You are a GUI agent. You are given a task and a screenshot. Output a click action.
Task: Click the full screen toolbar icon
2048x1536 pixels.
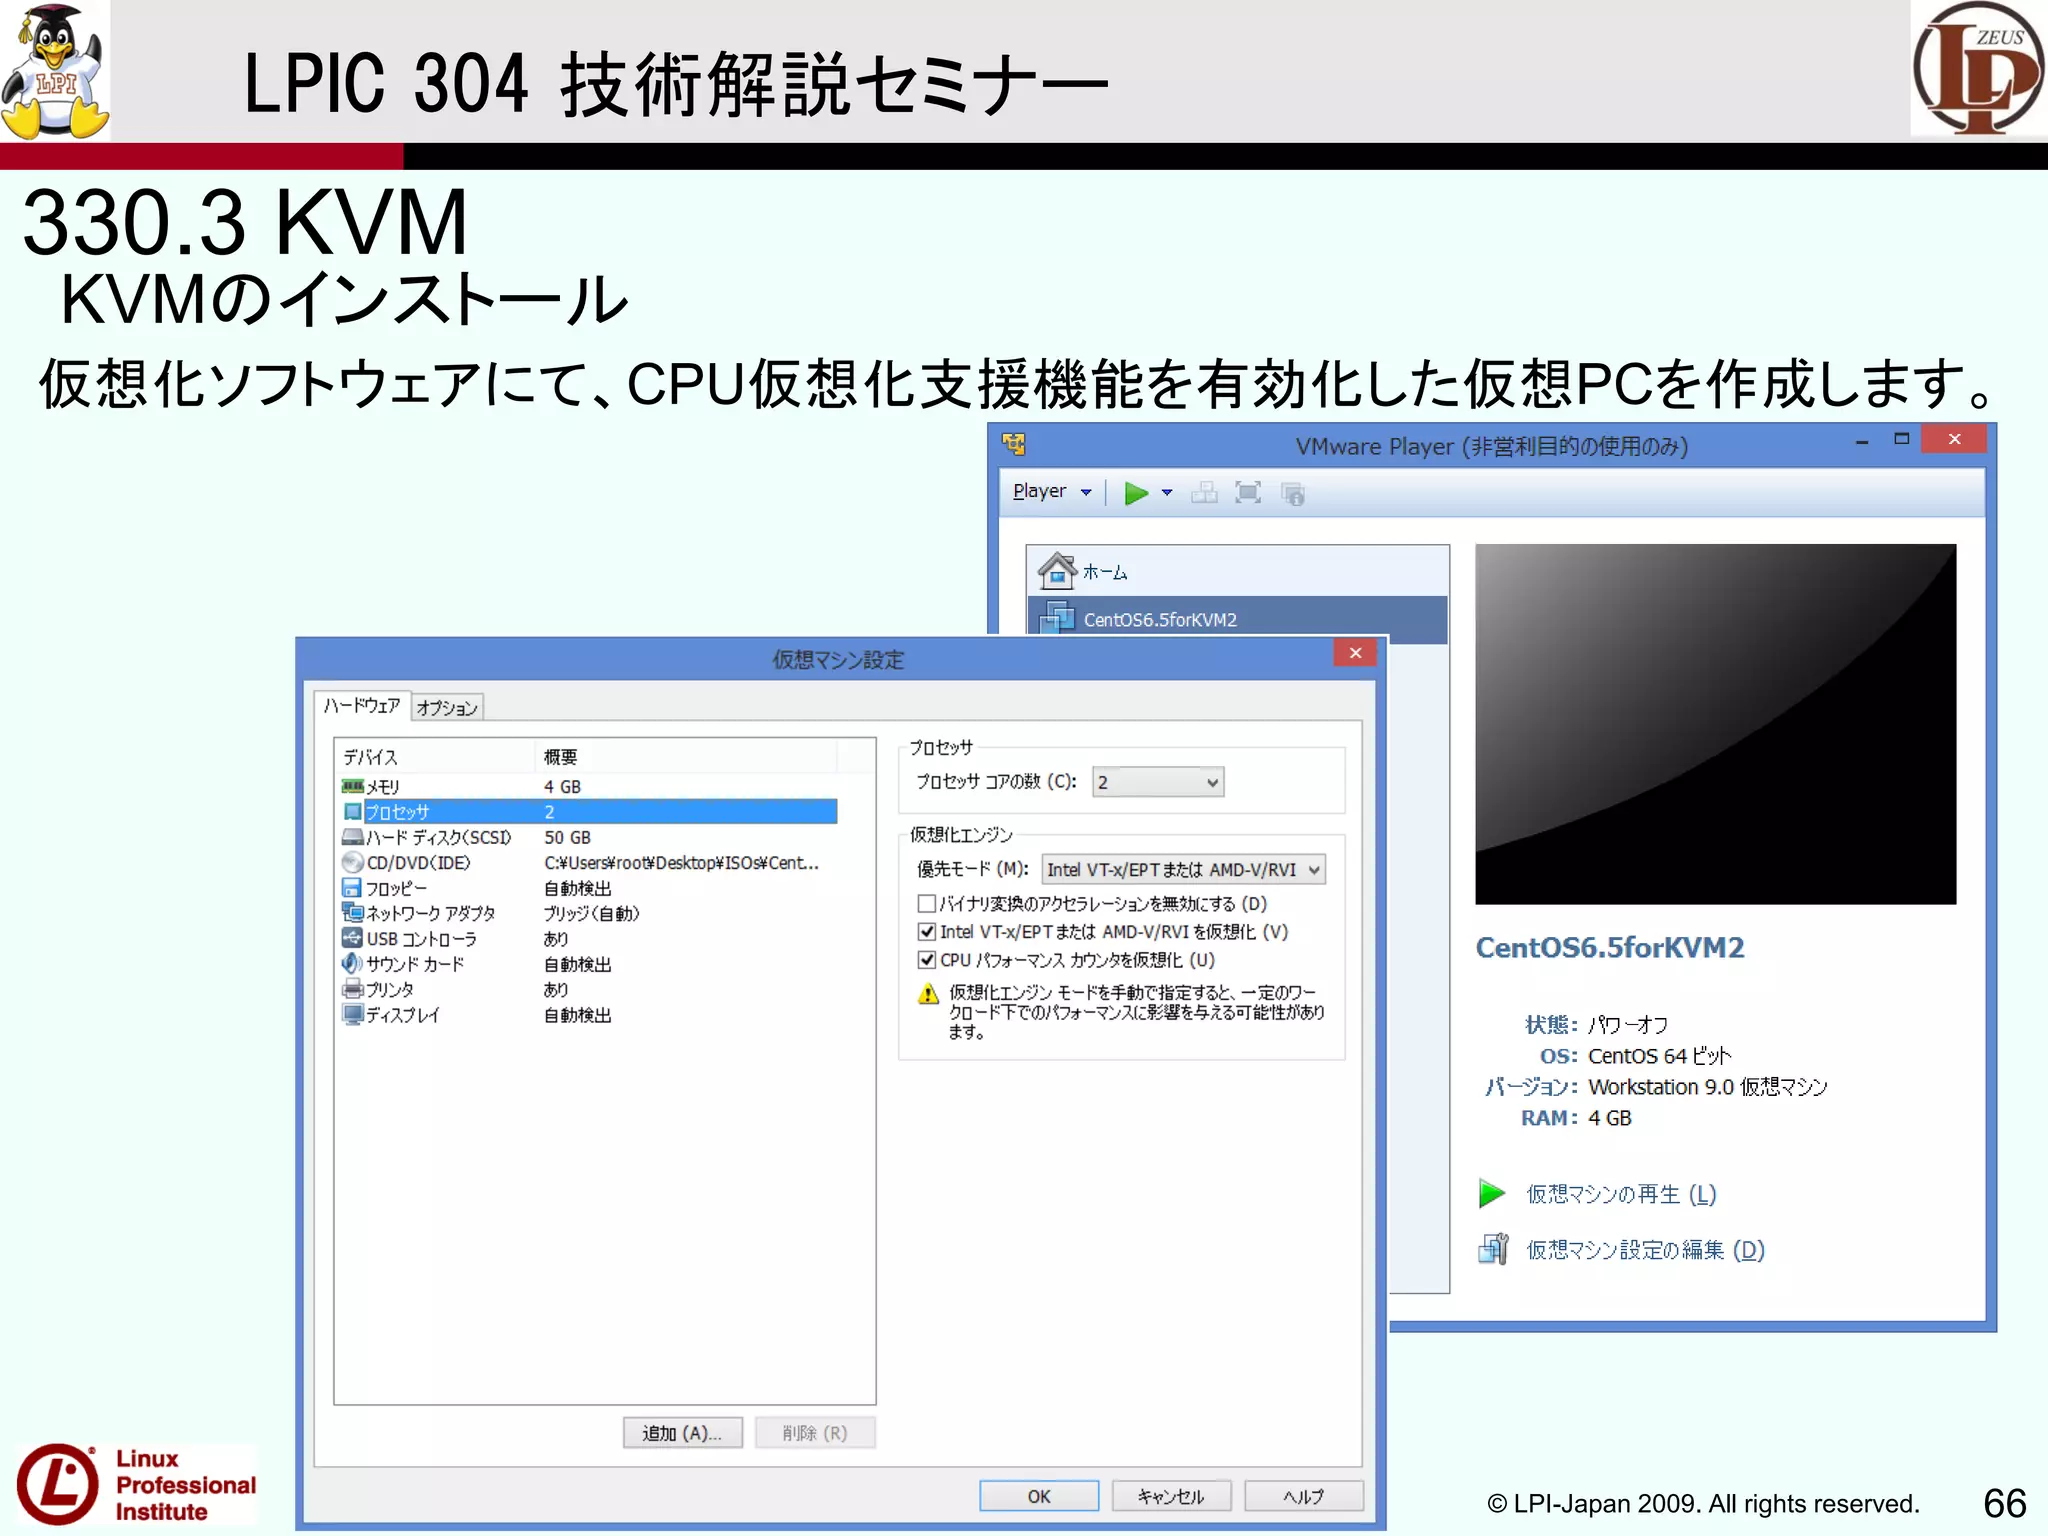(x=1248, y=493)
